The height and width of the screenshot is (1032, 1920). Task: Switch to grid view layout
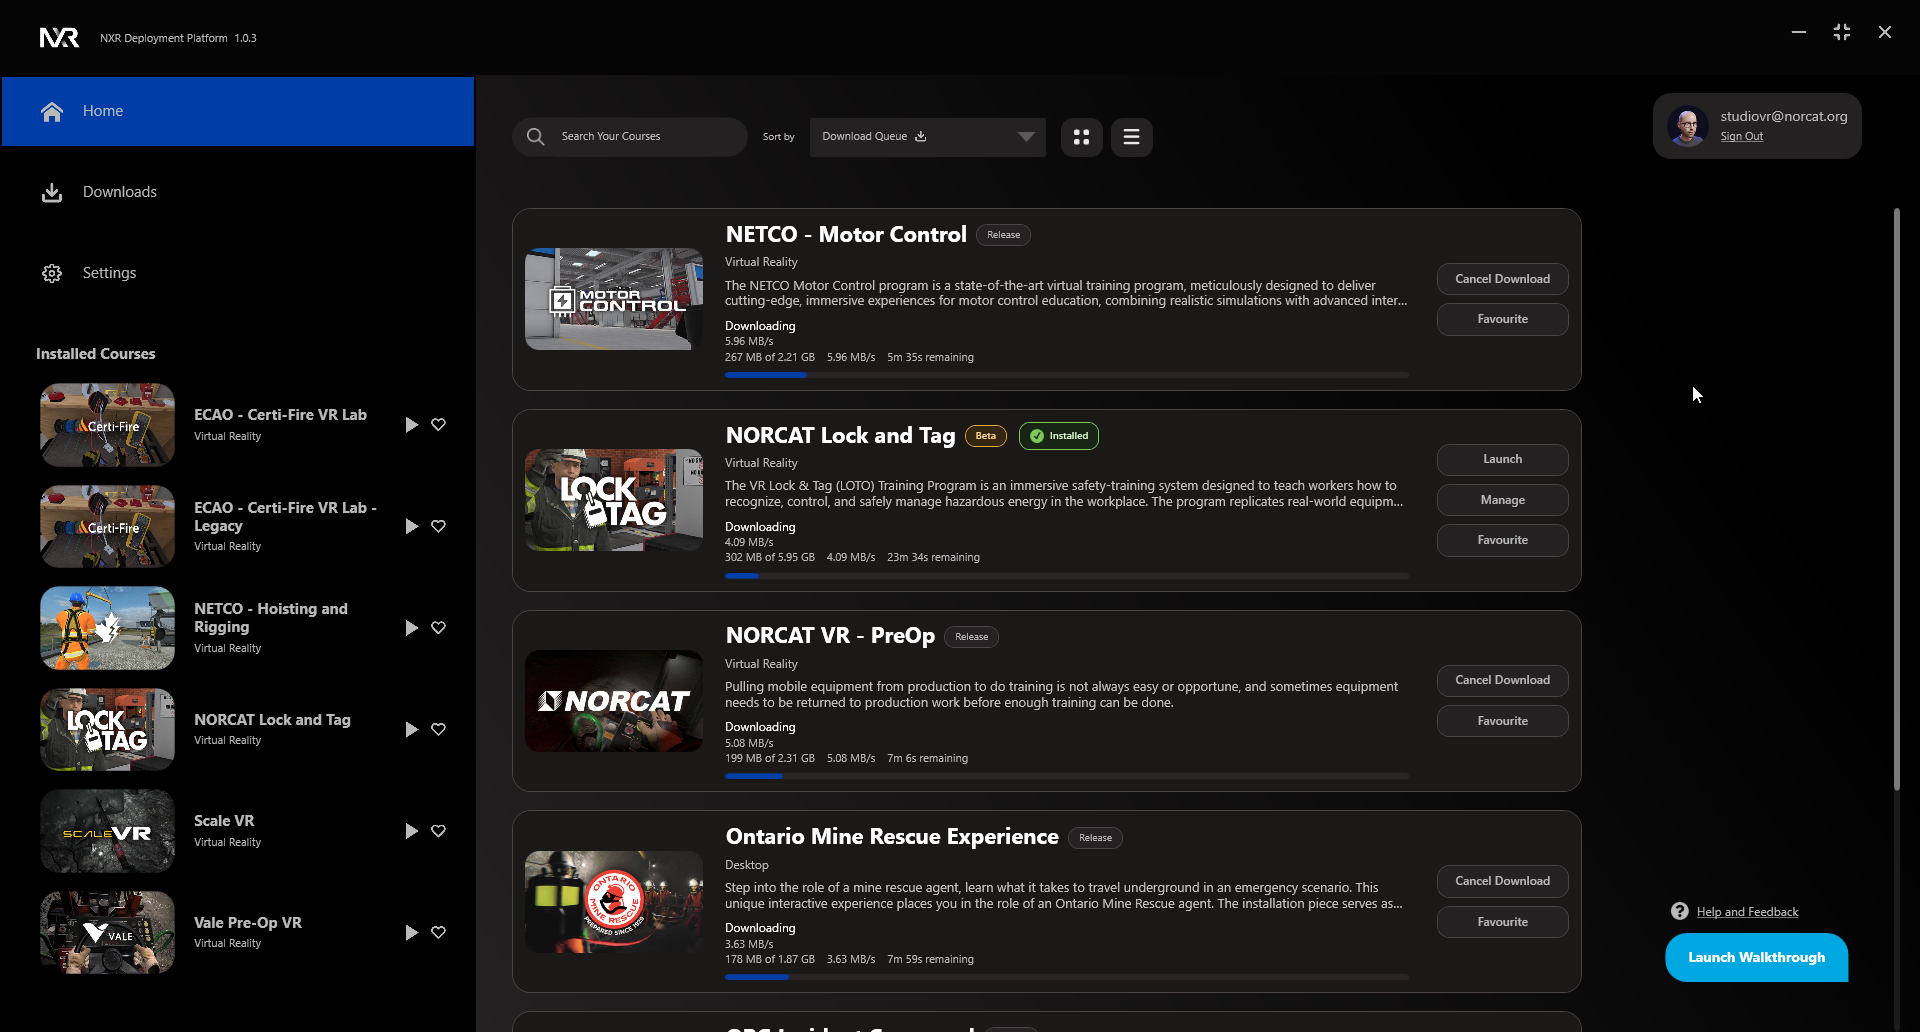[1081, 137]
